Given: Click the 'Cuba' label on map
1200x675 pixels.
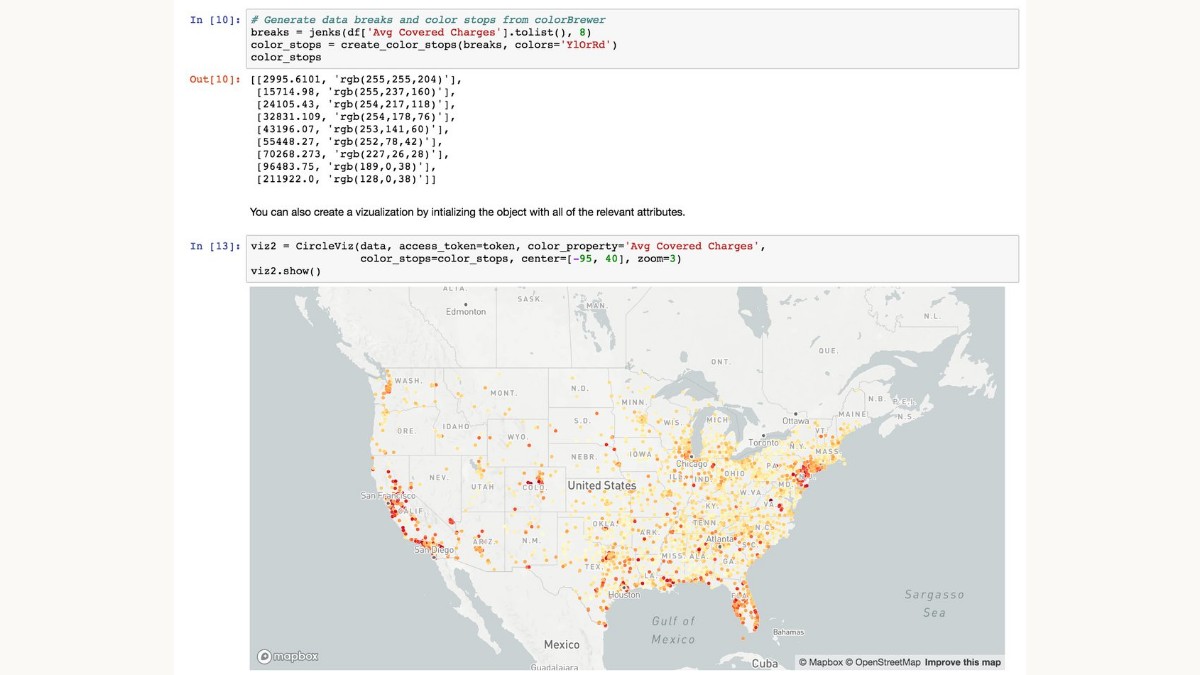Looking at the screenshot, I should click(764, 663).
